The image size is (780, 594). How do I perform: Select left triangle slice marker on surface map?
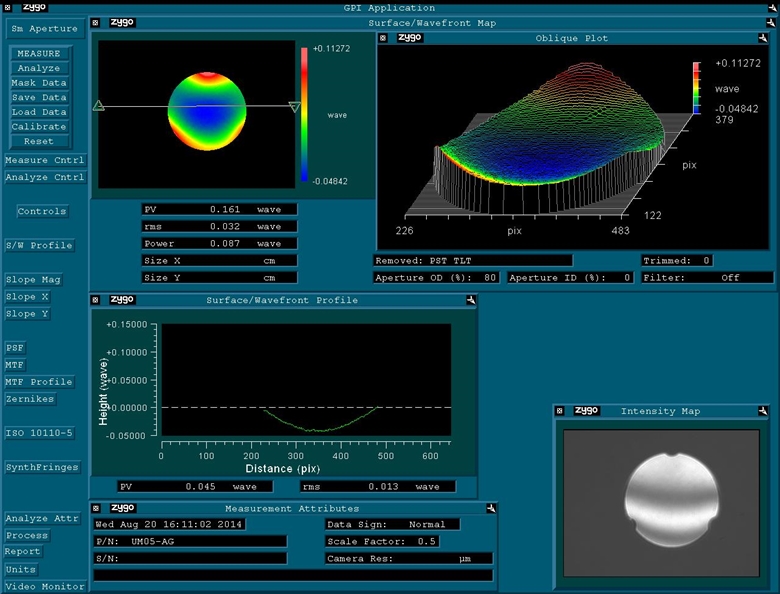pos(98,105)
